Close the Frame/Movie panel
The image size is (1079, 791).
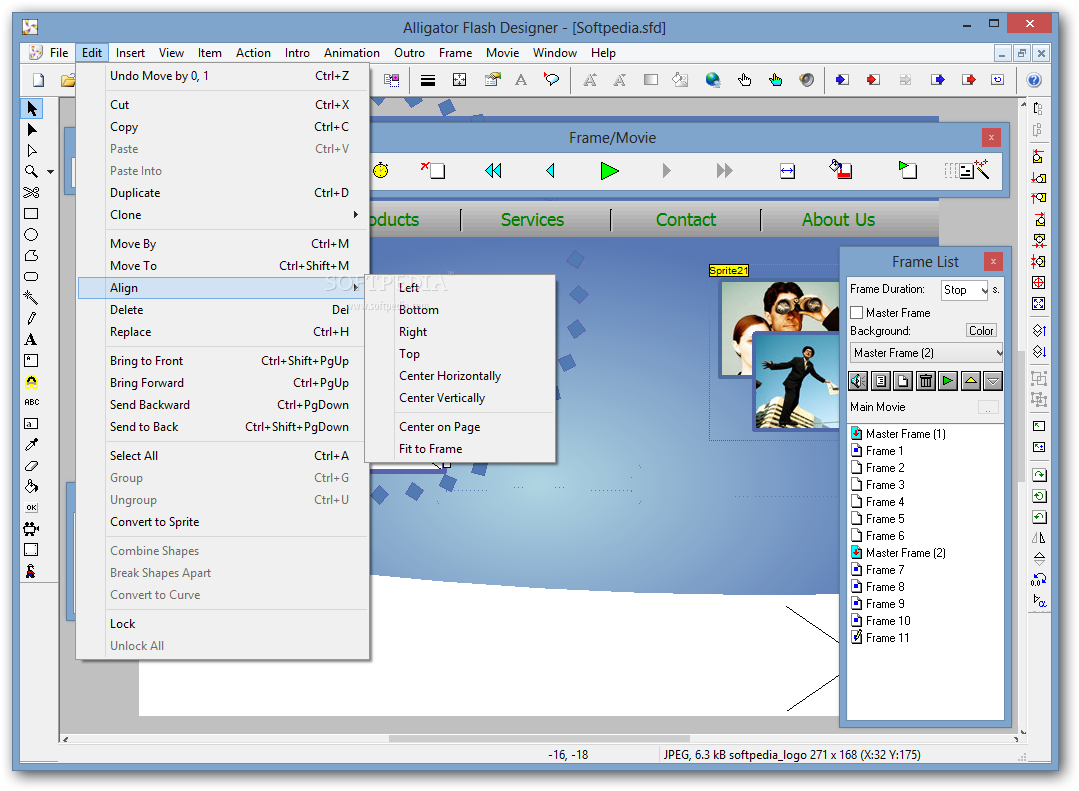coord(991,138)
